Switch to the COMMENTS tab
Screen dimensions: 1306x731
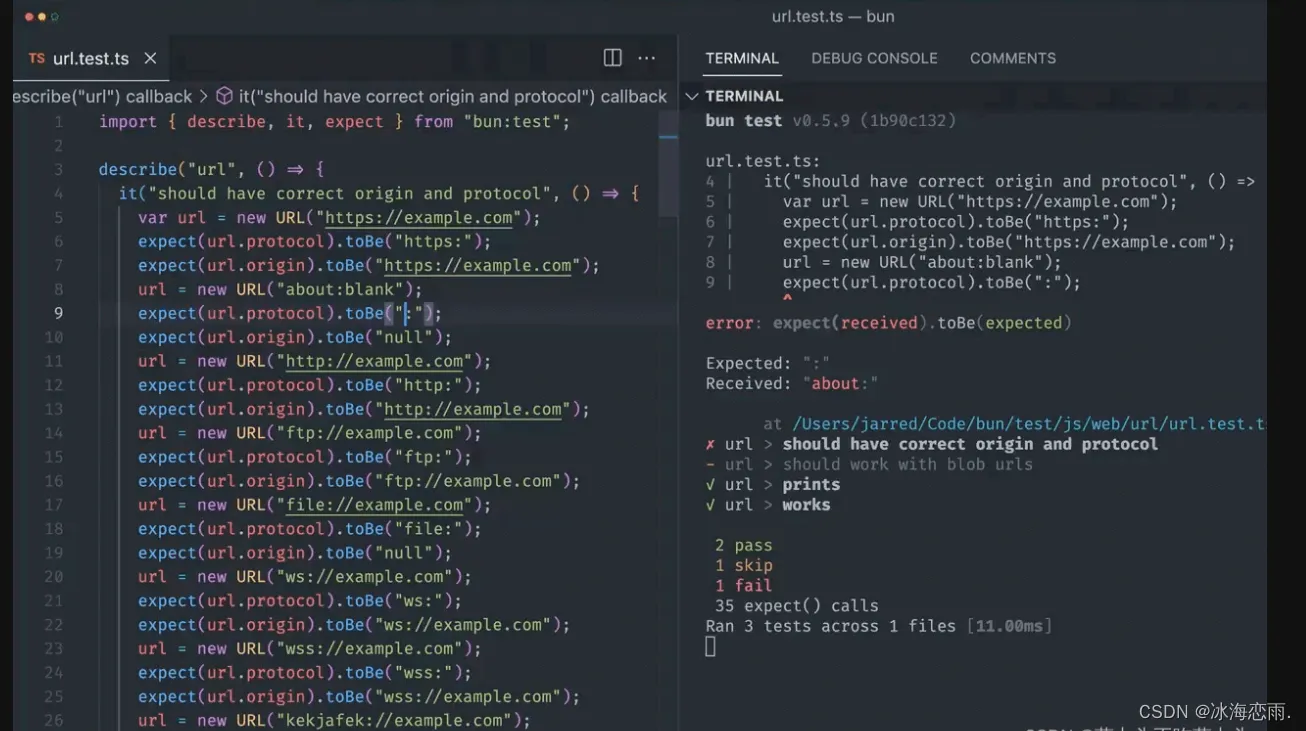[x=1013, y=58]
